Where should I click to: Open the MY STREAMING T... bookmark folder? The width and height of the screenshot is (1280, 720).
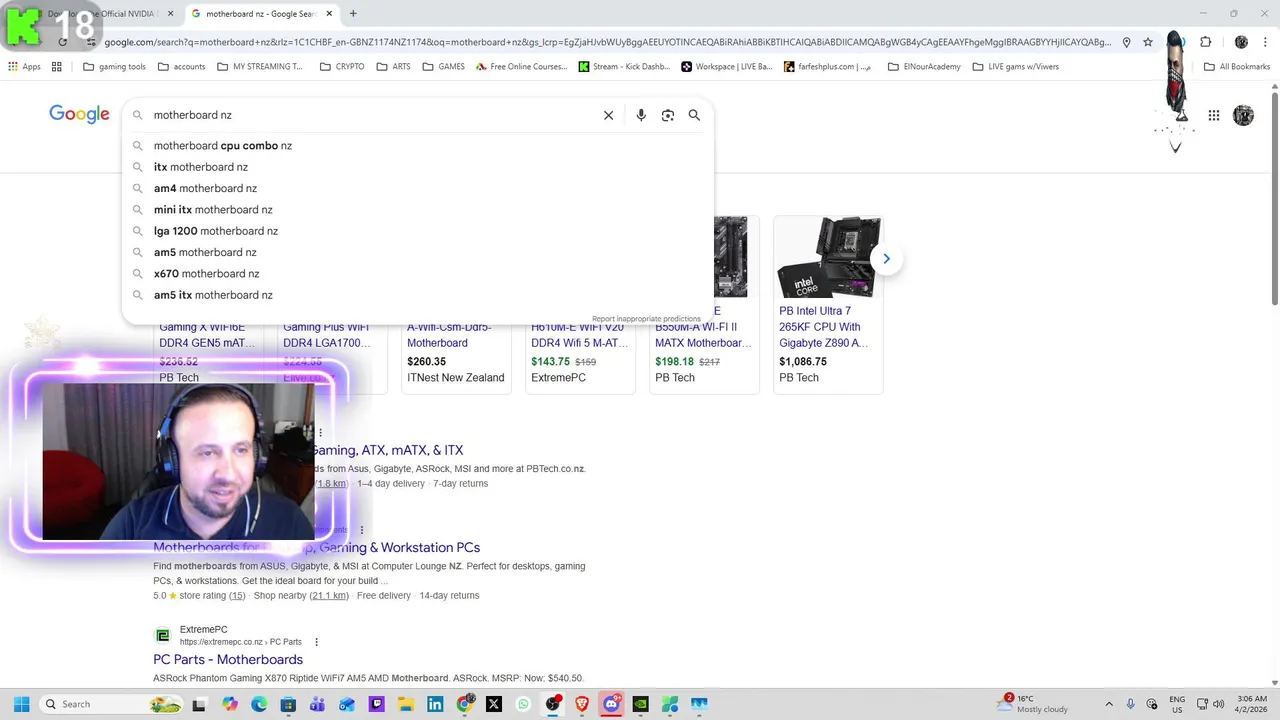coord(259,67)
